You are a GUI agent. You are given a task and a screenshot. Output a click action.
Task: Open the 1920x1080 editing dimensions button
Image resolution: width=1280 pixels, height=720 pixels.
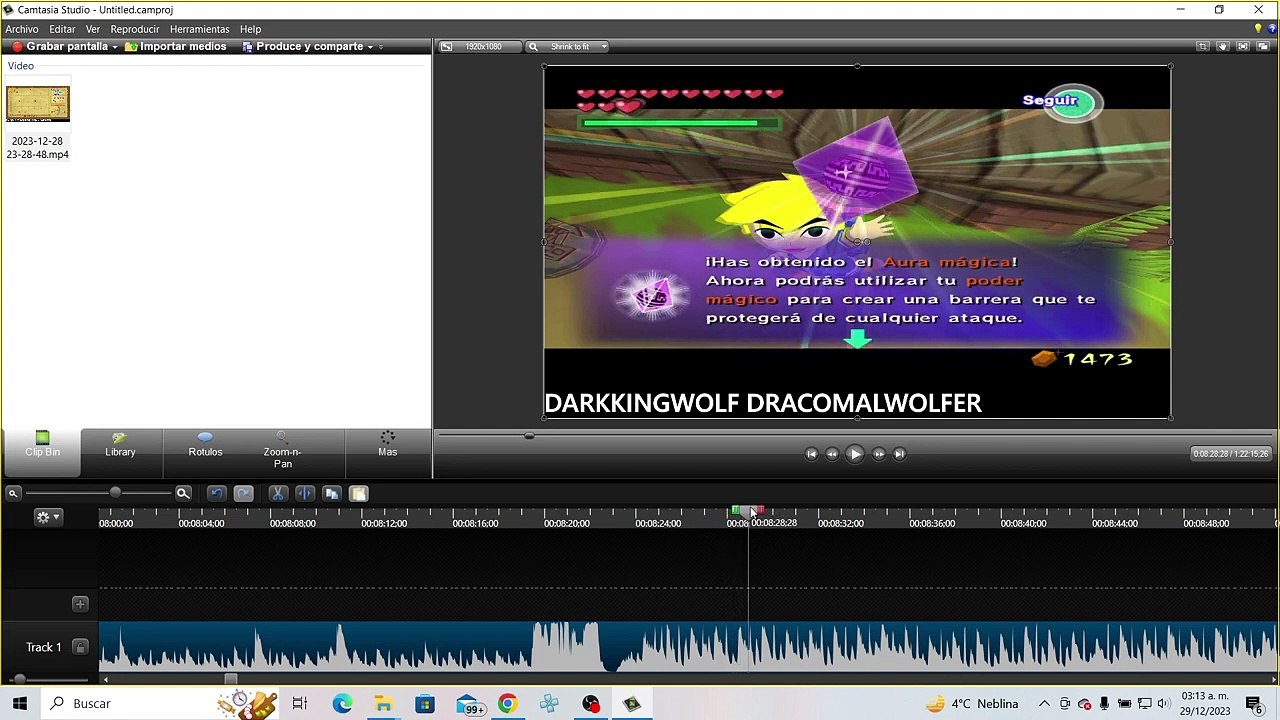[478, 46]
